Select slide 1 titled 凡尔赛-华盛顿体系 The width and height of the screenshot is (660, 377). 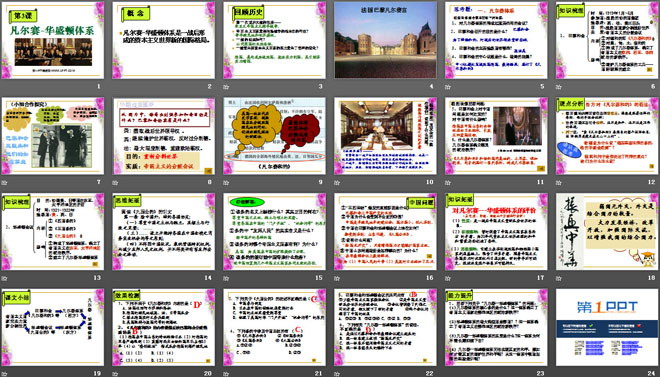point(53,40)
